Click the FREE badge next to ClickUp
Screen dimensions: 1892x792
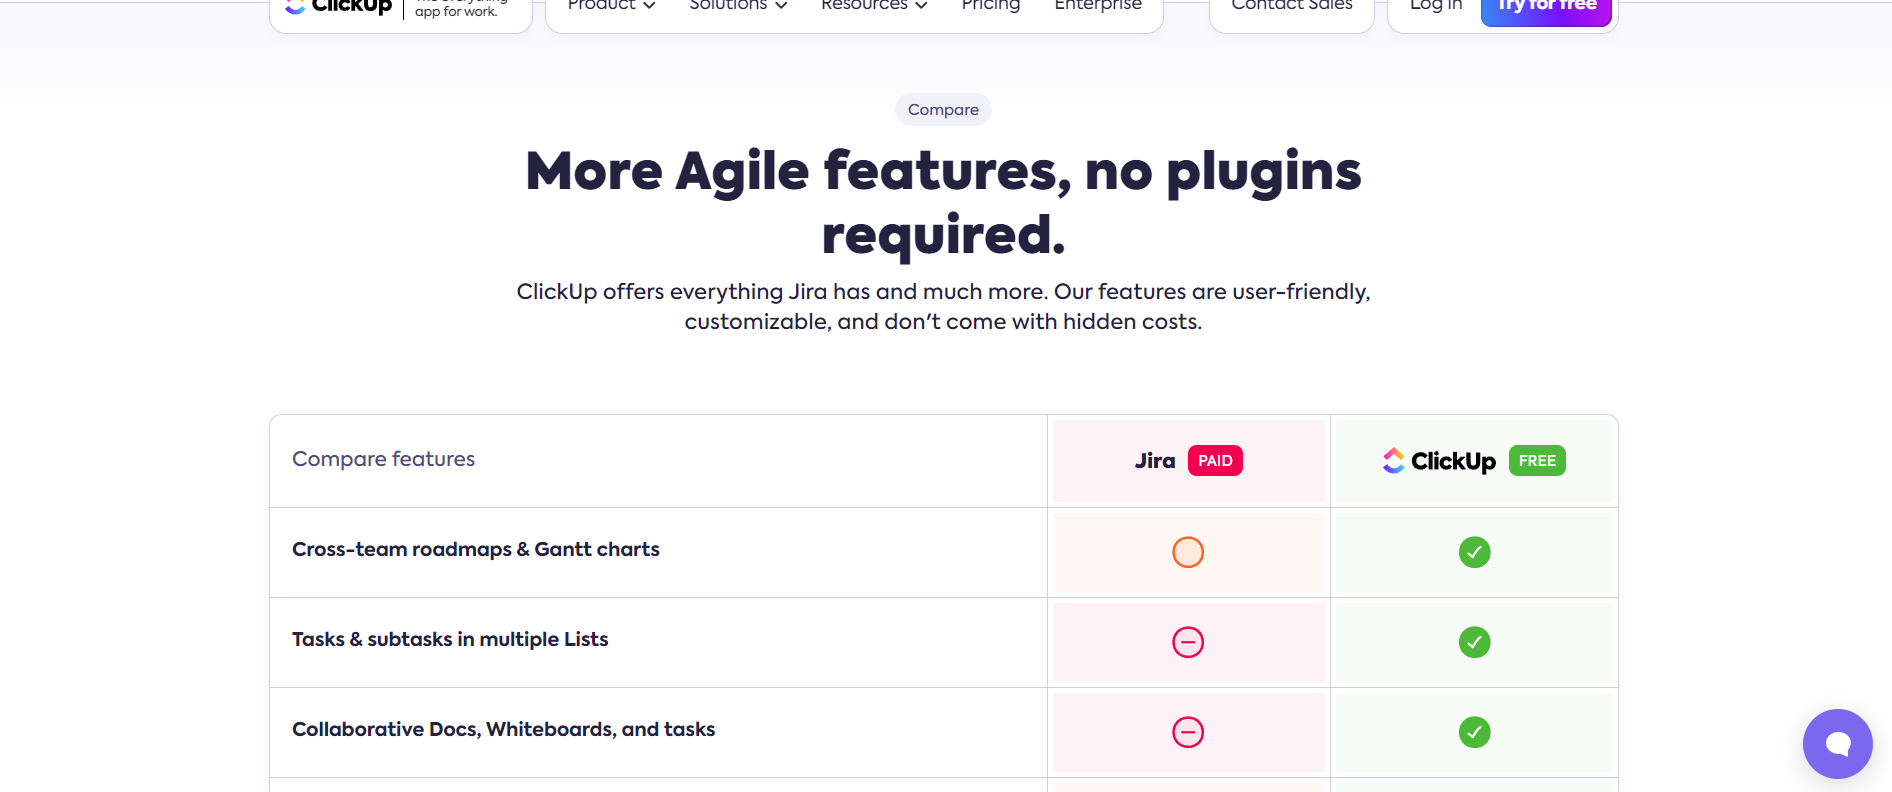tap(1537, 460)
